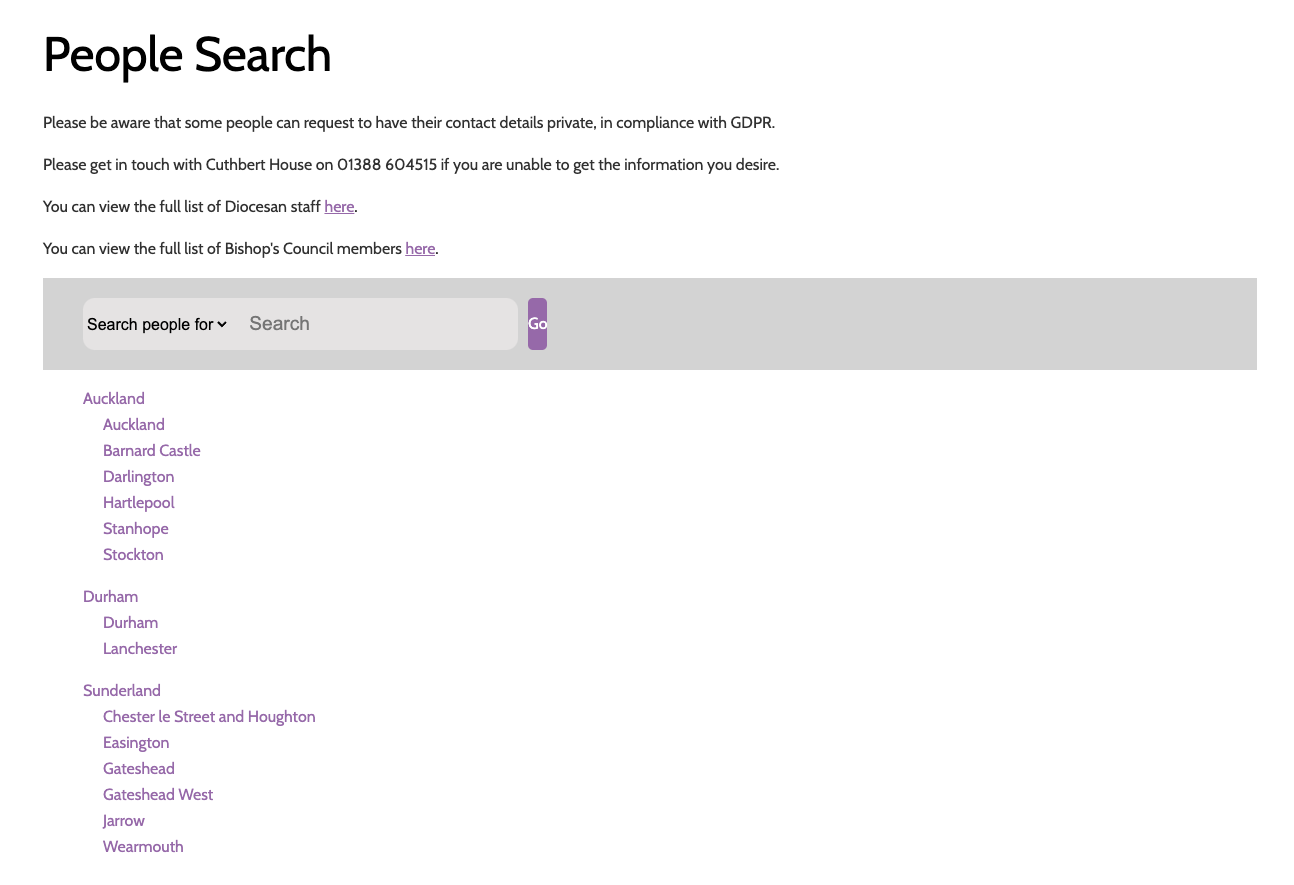
Task: Click the 'People Search' page heading
Action: pyautogui.click(x=187, y=55)
